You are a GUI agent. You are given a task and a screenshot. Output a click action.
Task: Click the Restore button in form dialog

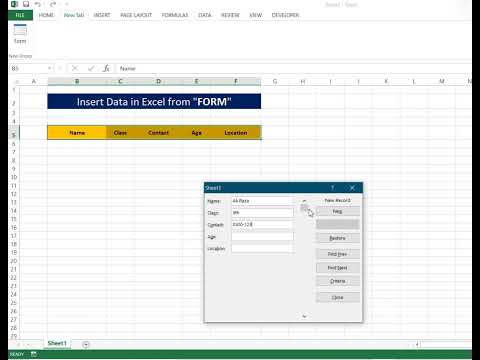[x=338, y=238]
